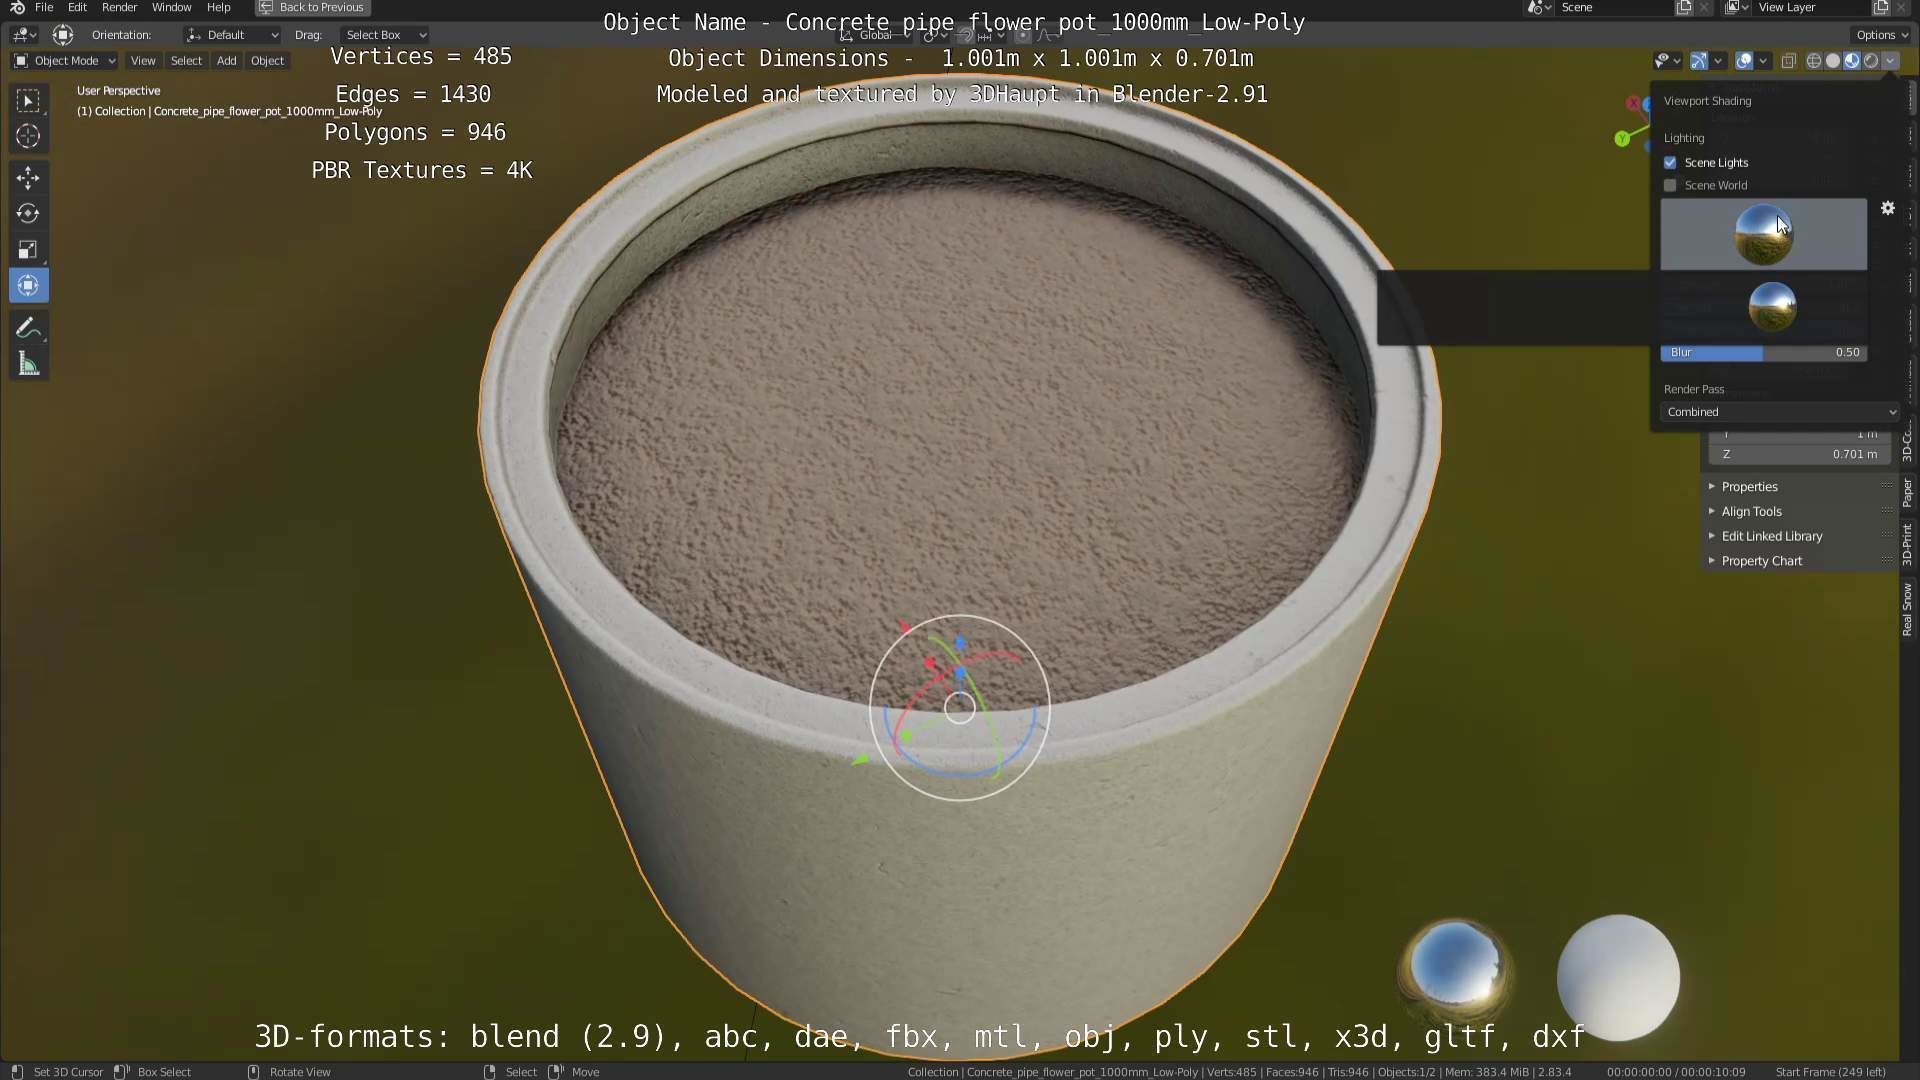
Task: Toggle X-ray view icon
Action: click(x=1789, y=61)
